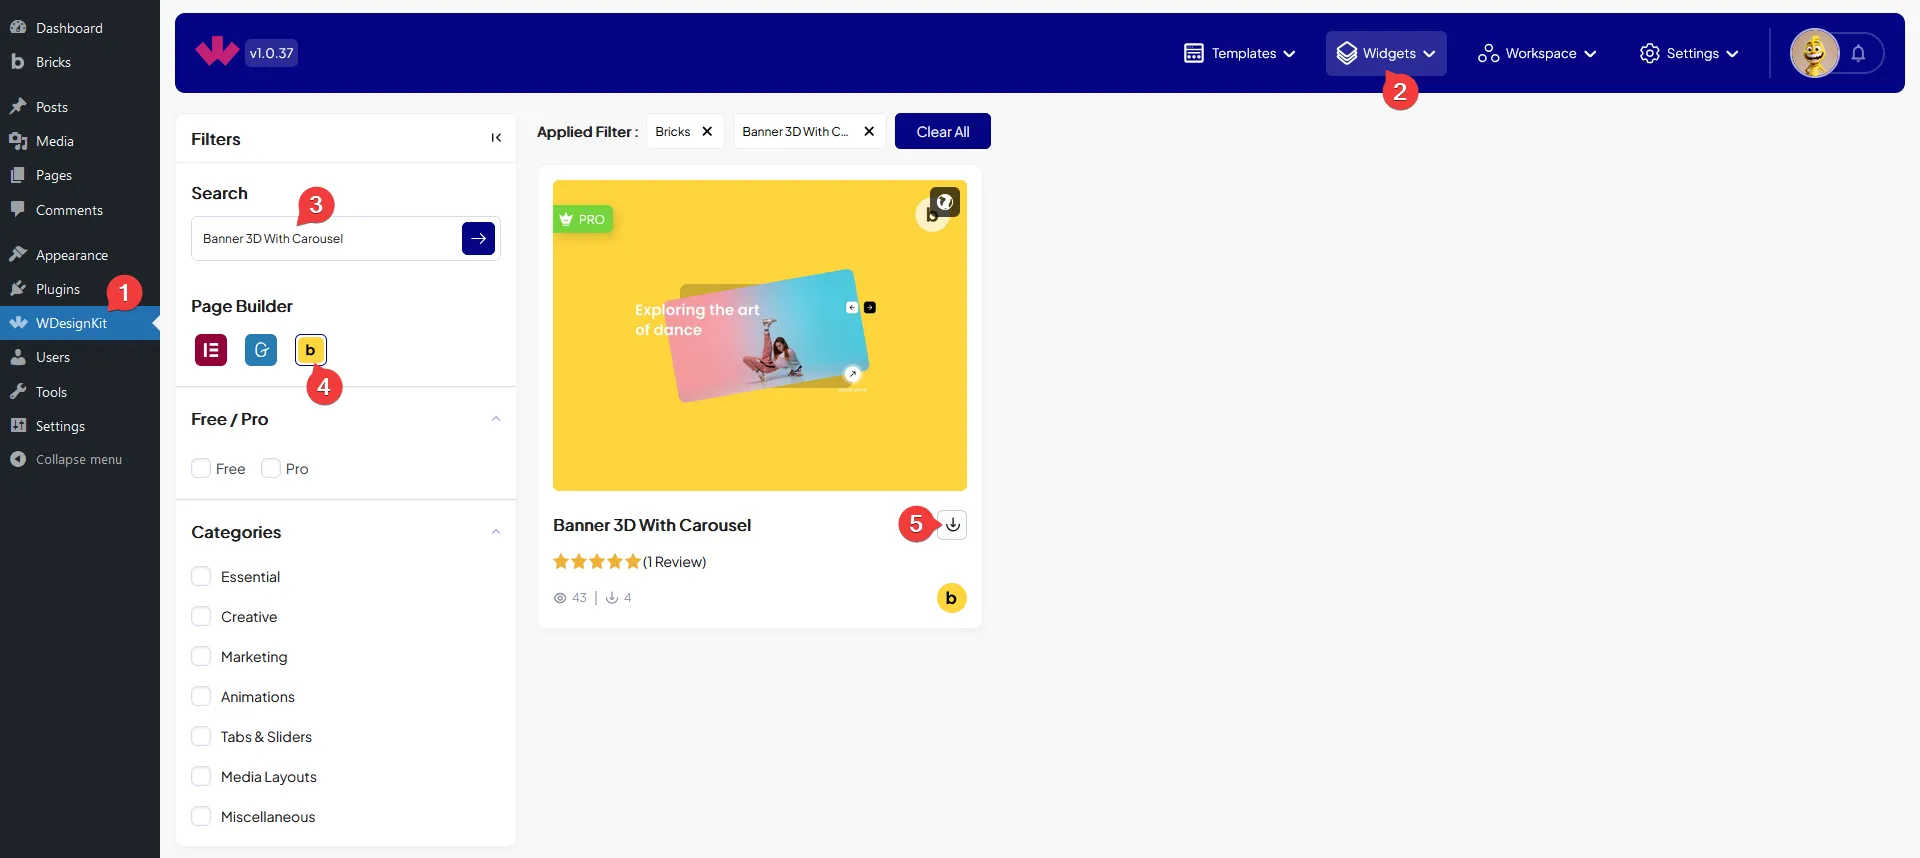Click the Collapse menu link
This screenshot has width=1920, height=858.
click(x=78, y=460)
